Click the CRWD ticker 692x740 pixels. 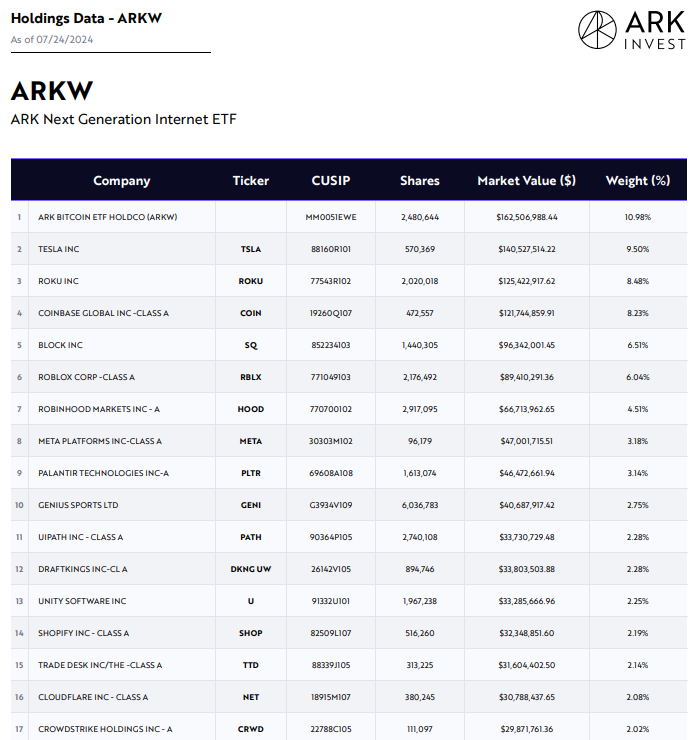click(x=251, y=729)
